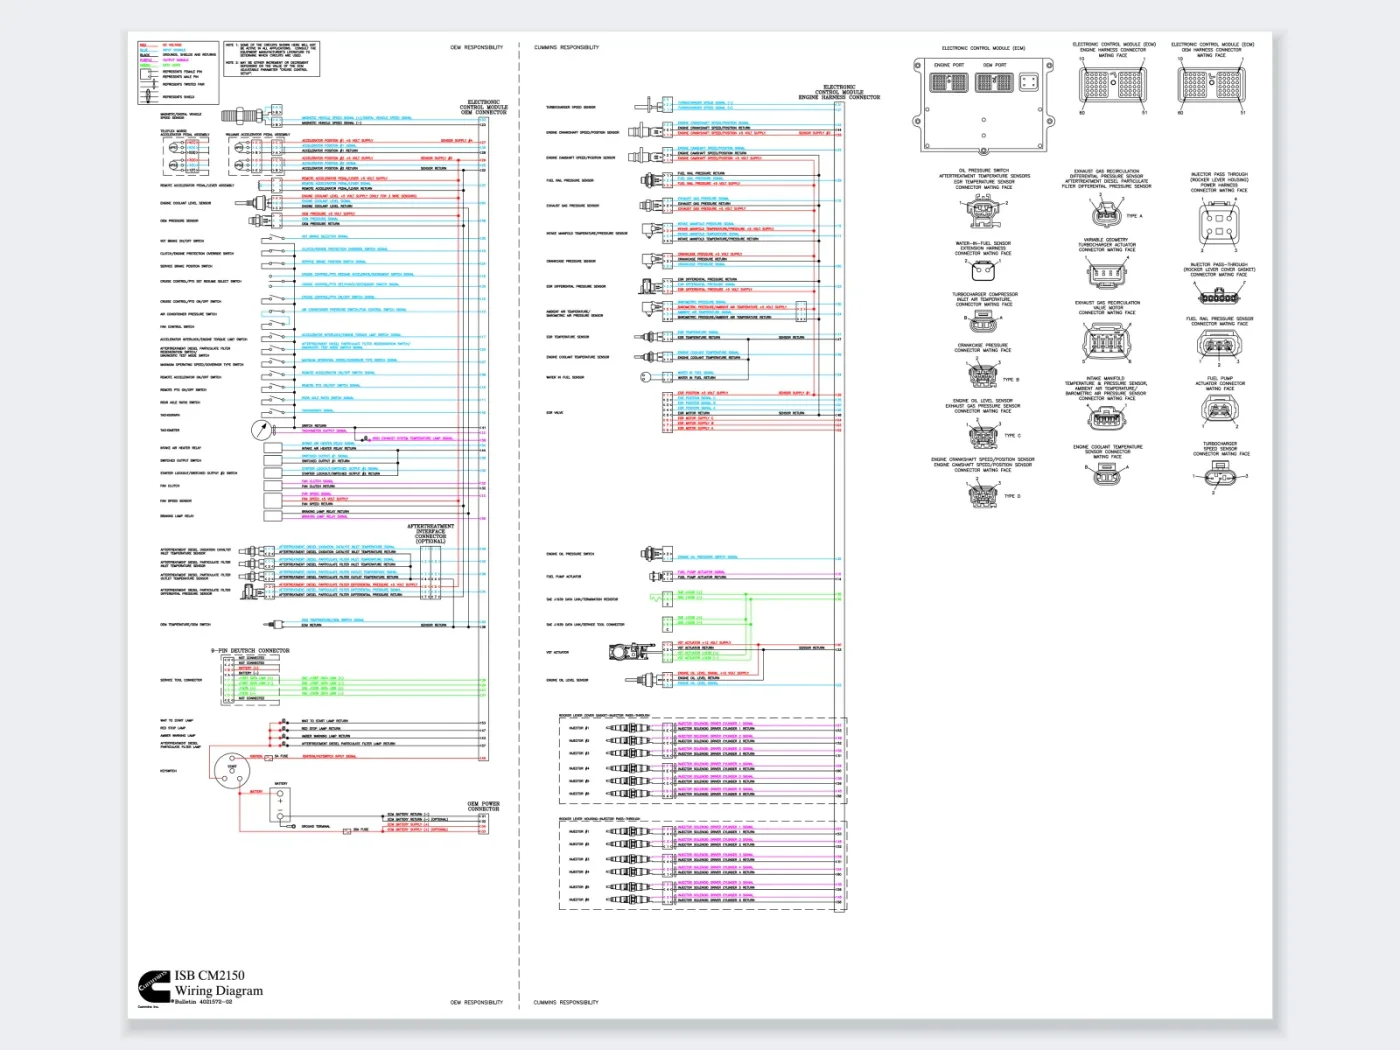
Task: Select the "OEM PORT" label on the ECM
Action: (x=995, y=65)
